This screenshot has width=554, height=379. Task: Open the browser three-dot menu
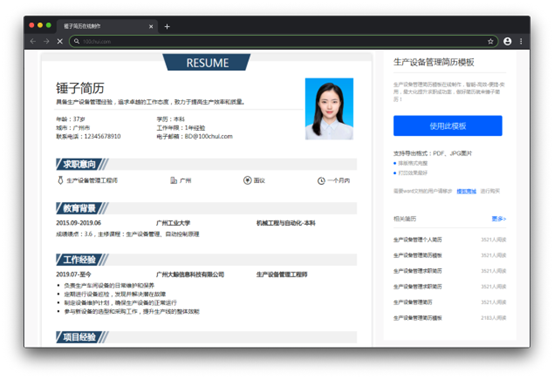(x=521, y=41)
